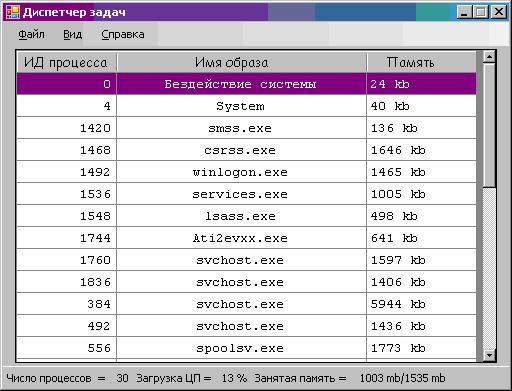Click process ID 1744 cell
Viewport: 512px width, 391px height.
pos(66,238)
